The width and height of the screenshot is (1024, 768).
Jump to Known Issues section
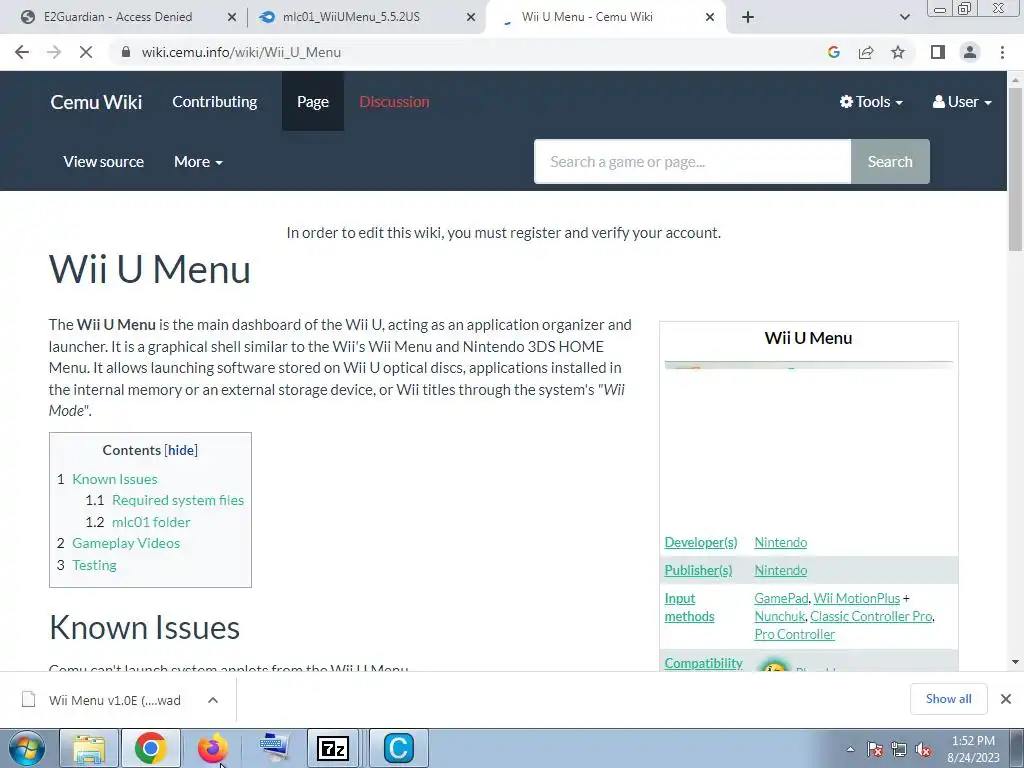click(115, 479)
